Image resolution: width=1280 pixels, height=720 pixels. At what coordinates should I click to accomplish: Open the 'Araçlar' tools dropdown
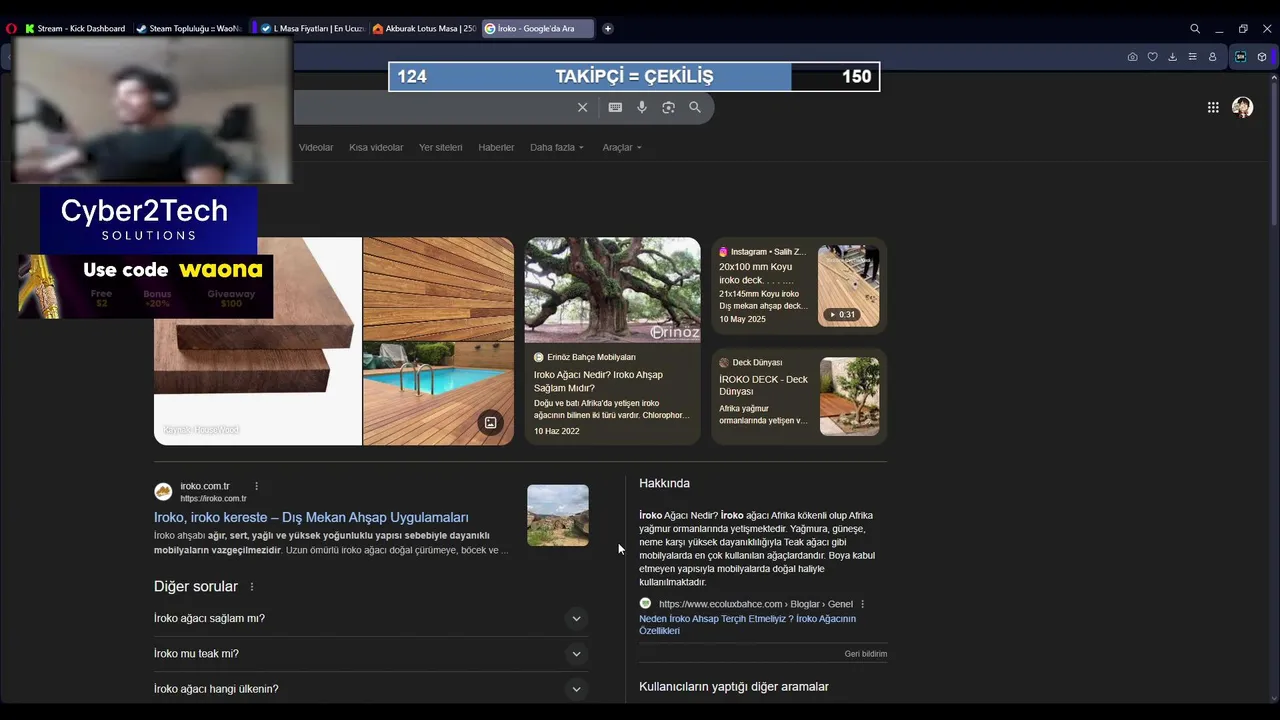click(x=622, y=147)
